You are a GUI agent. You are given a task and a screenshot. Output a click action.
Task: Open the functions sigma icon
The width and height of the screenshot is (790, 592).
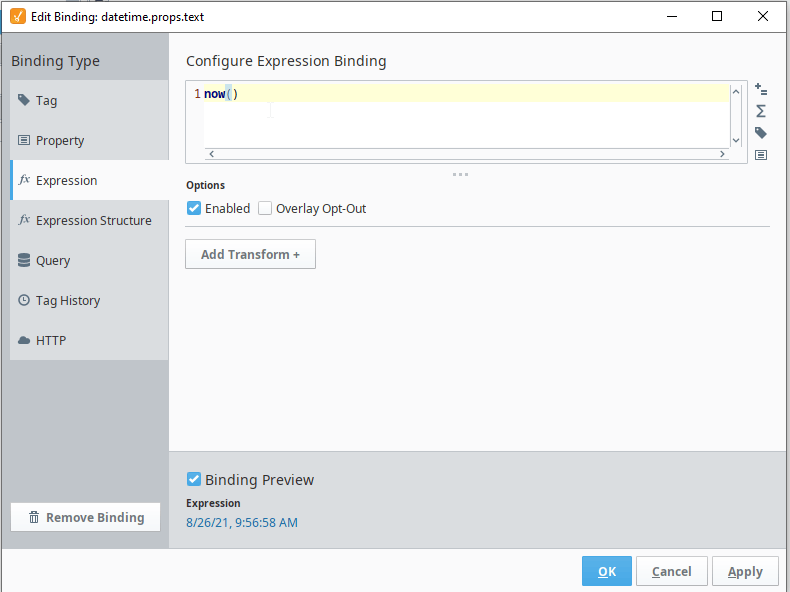point(761,111)
